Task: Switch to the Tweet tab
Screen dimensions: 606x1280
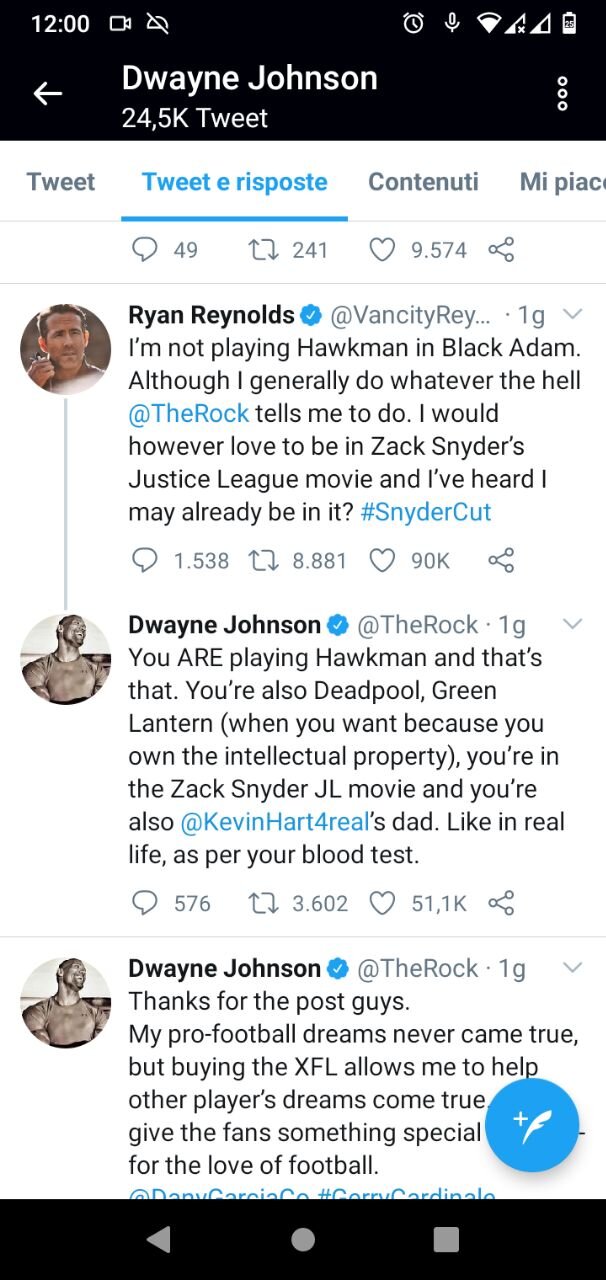Action: pyautogui.click(x=61, y=182)
